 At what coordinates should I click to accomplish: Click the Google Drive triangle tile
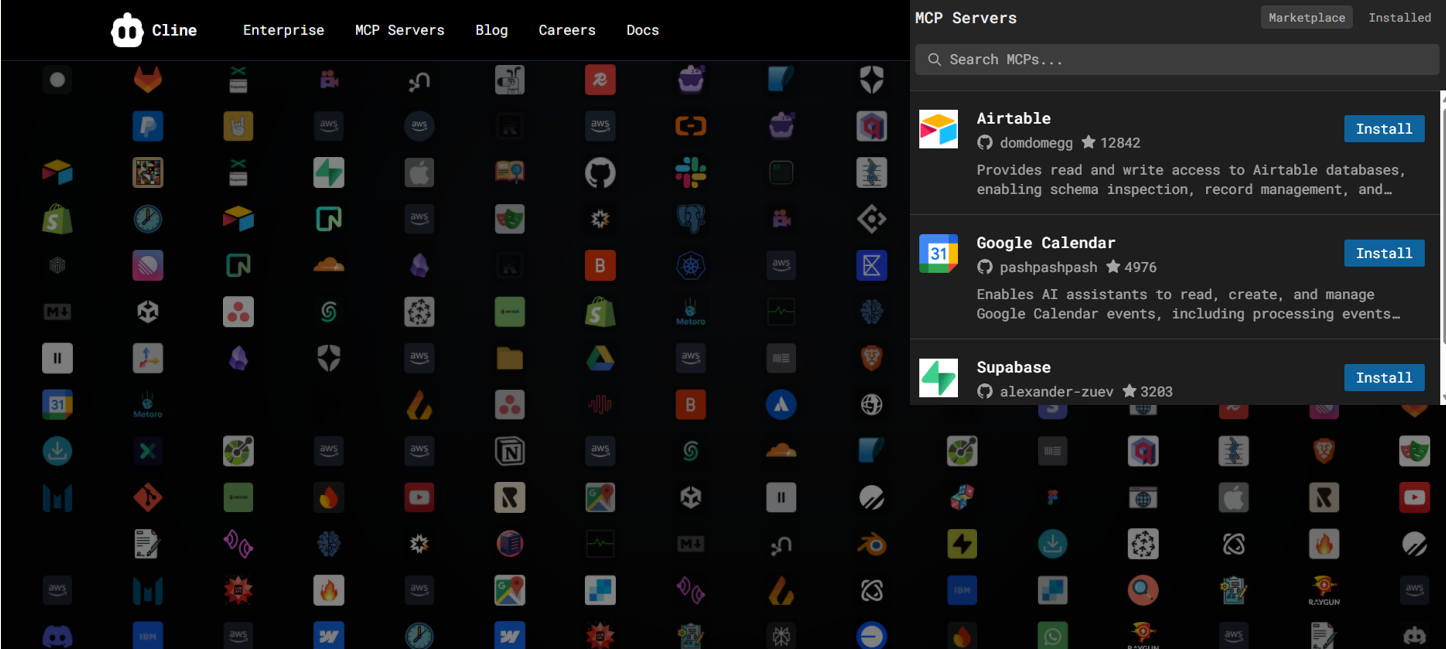tap(600, 358)
